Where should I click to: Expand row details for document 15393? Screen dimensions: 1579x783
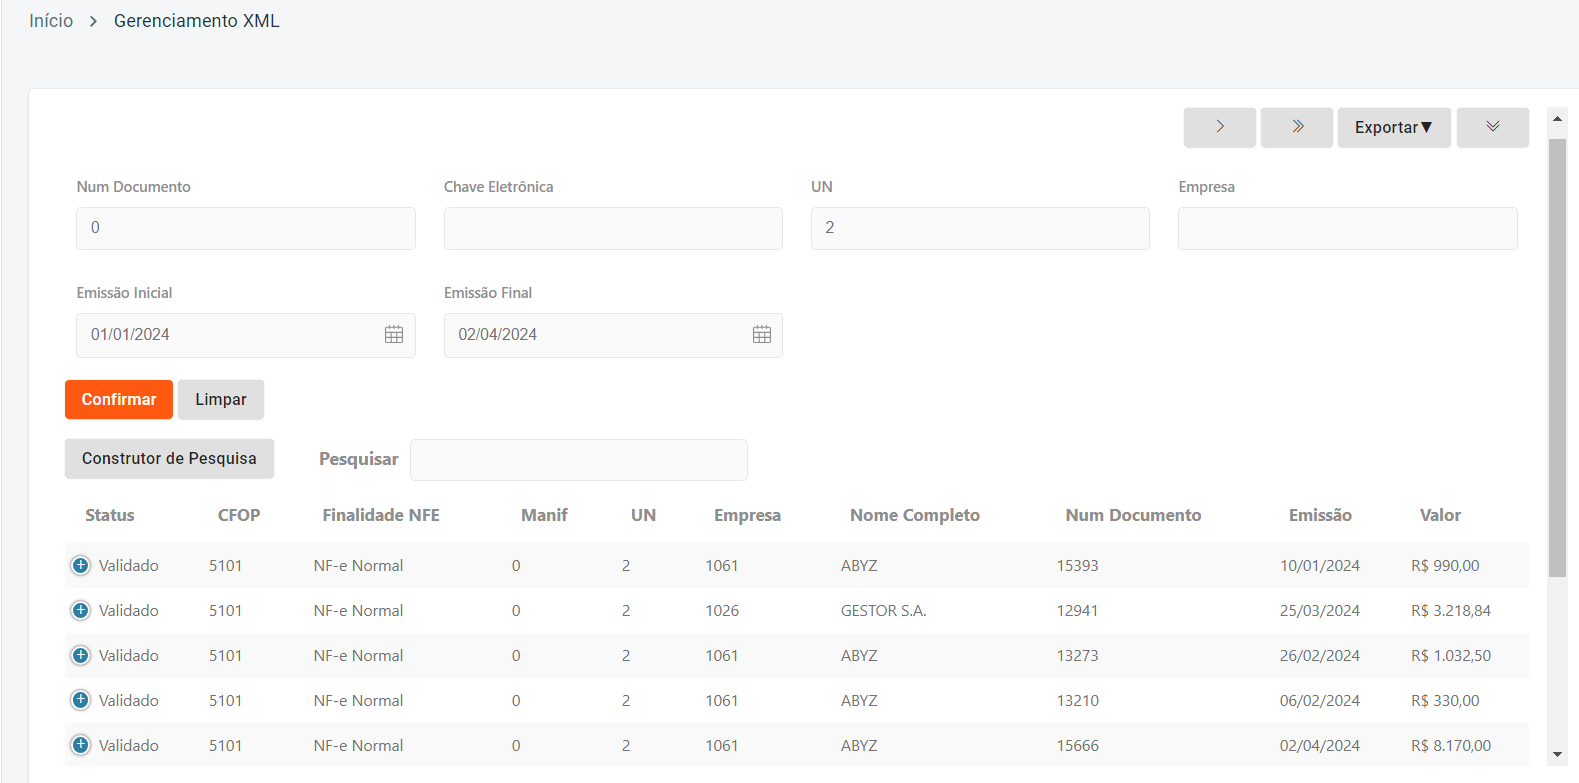[x=81, y=566]
